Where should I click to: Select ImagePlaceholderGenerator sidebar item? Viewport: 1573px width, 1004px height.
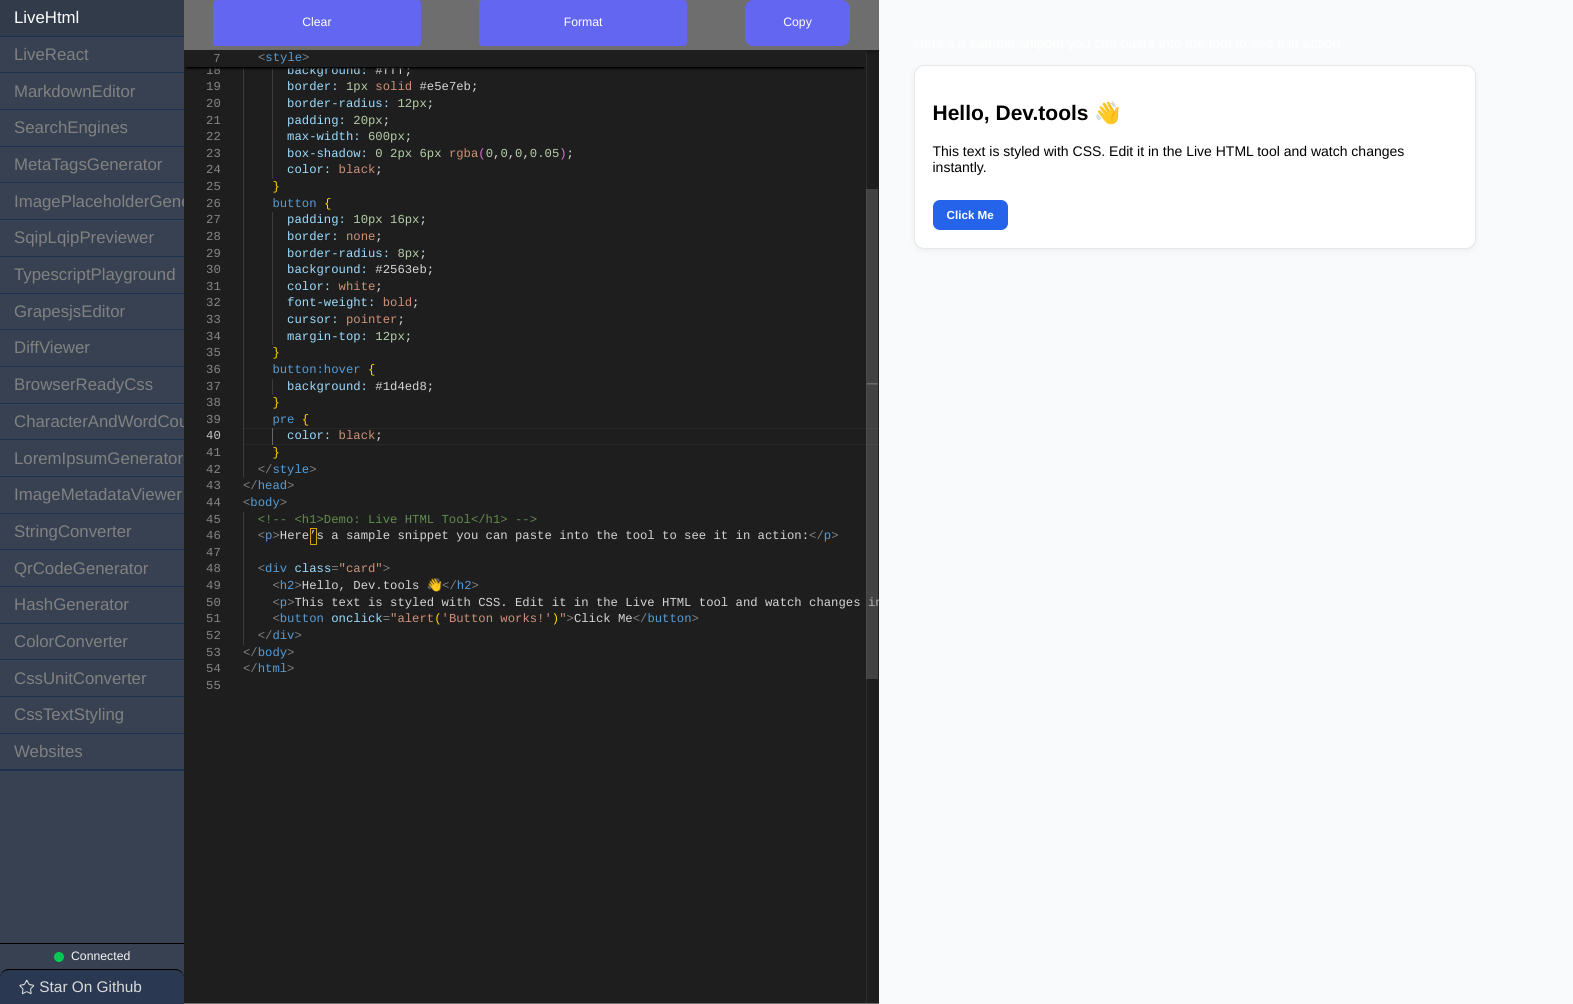92,202
